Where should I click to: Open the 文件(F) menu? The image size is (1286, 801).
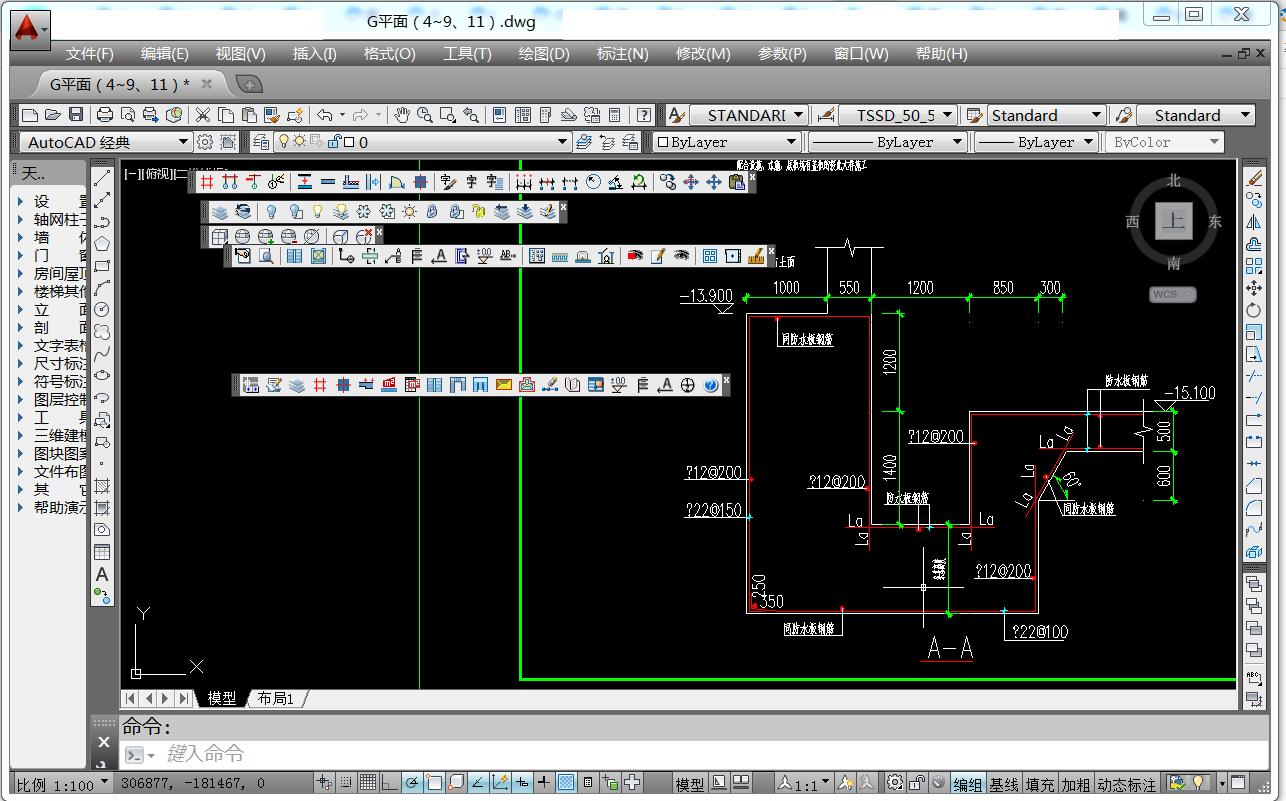point(90,54)
